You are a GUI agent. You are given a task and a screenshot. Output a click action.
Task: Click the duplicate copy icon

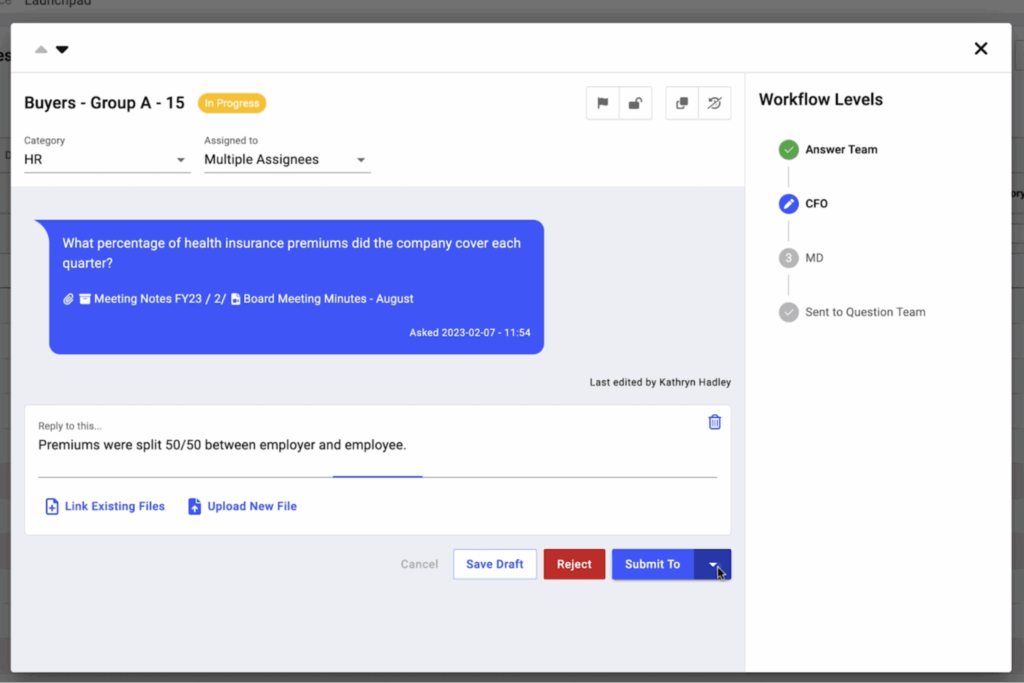(682, 103)
